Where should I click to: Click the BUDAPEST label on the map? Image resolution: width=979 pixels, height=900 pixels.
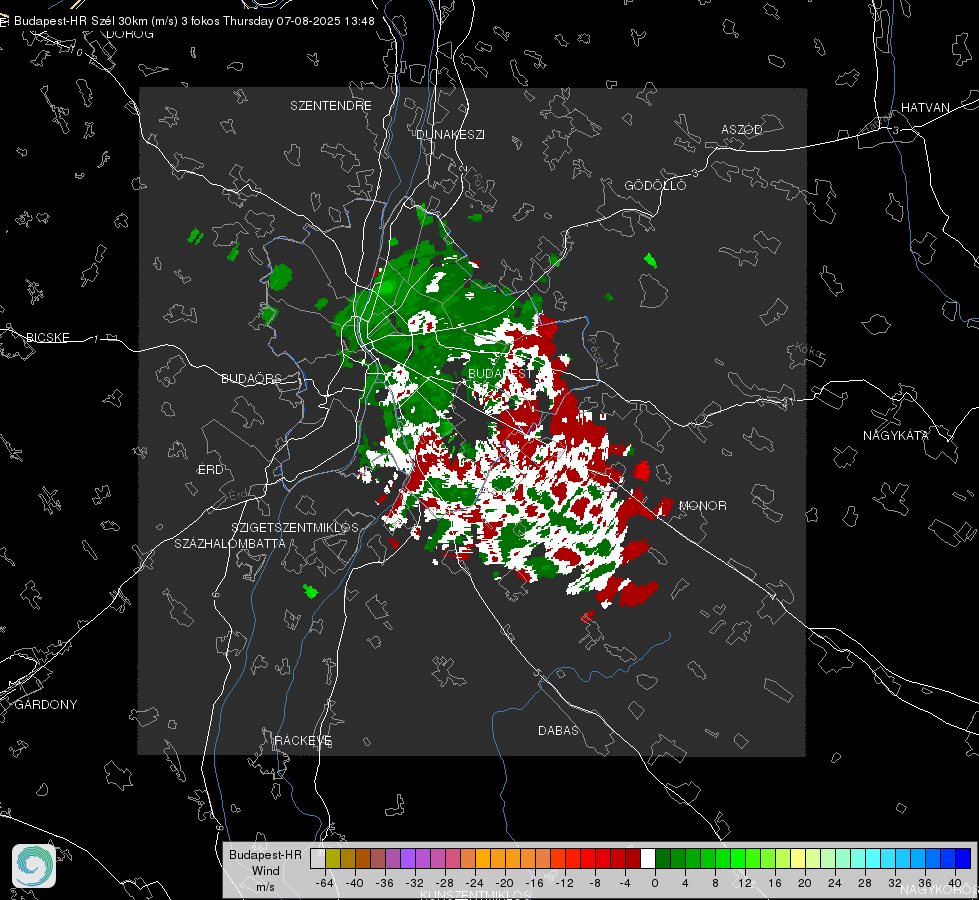(x=501, y=373)
